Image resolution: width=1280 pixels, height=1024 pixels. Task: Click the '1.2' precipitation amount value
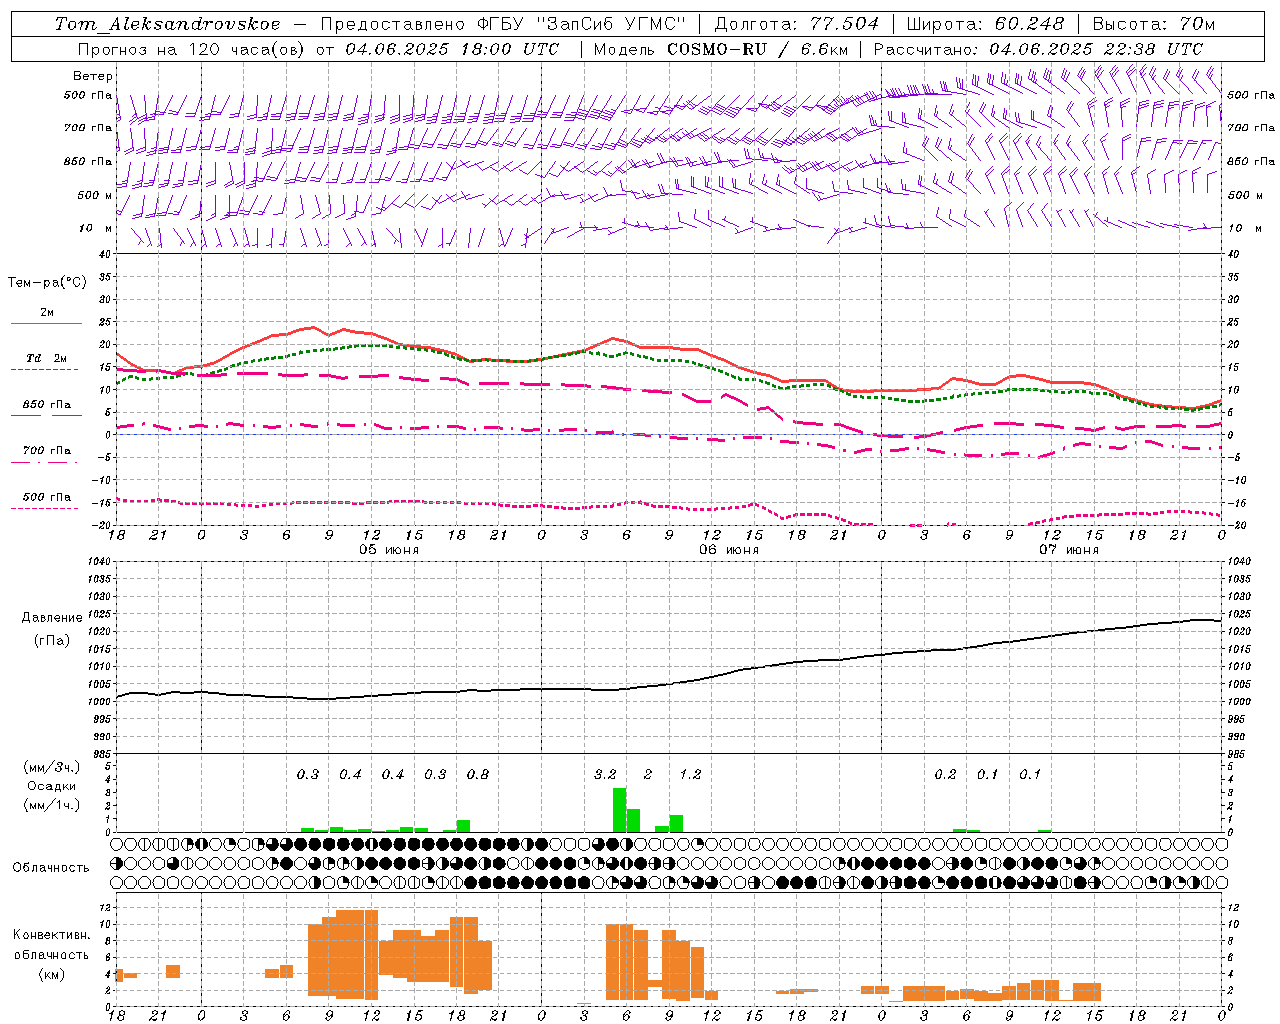pyautogui.click(x=690, y=774)
